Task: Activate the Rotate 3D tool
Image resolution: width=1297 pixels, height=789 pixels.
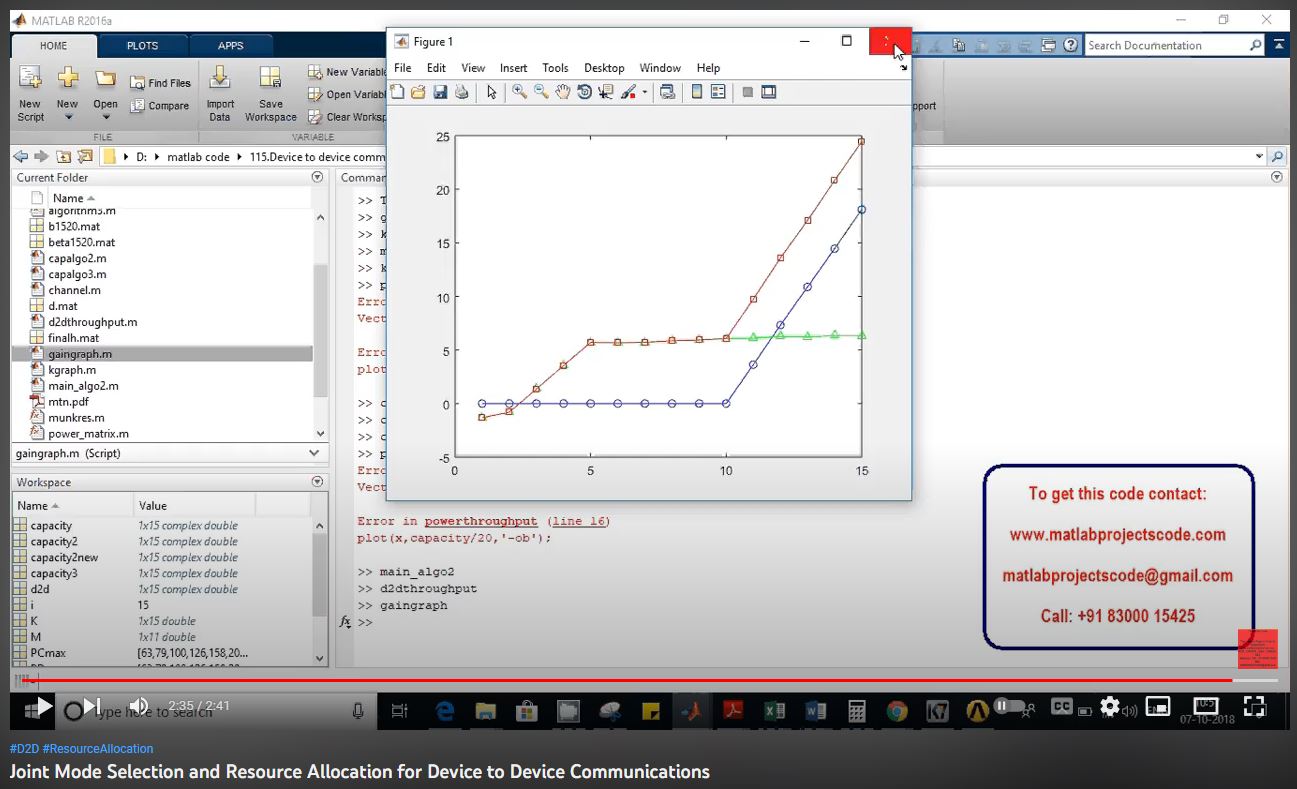Action: 585,92
